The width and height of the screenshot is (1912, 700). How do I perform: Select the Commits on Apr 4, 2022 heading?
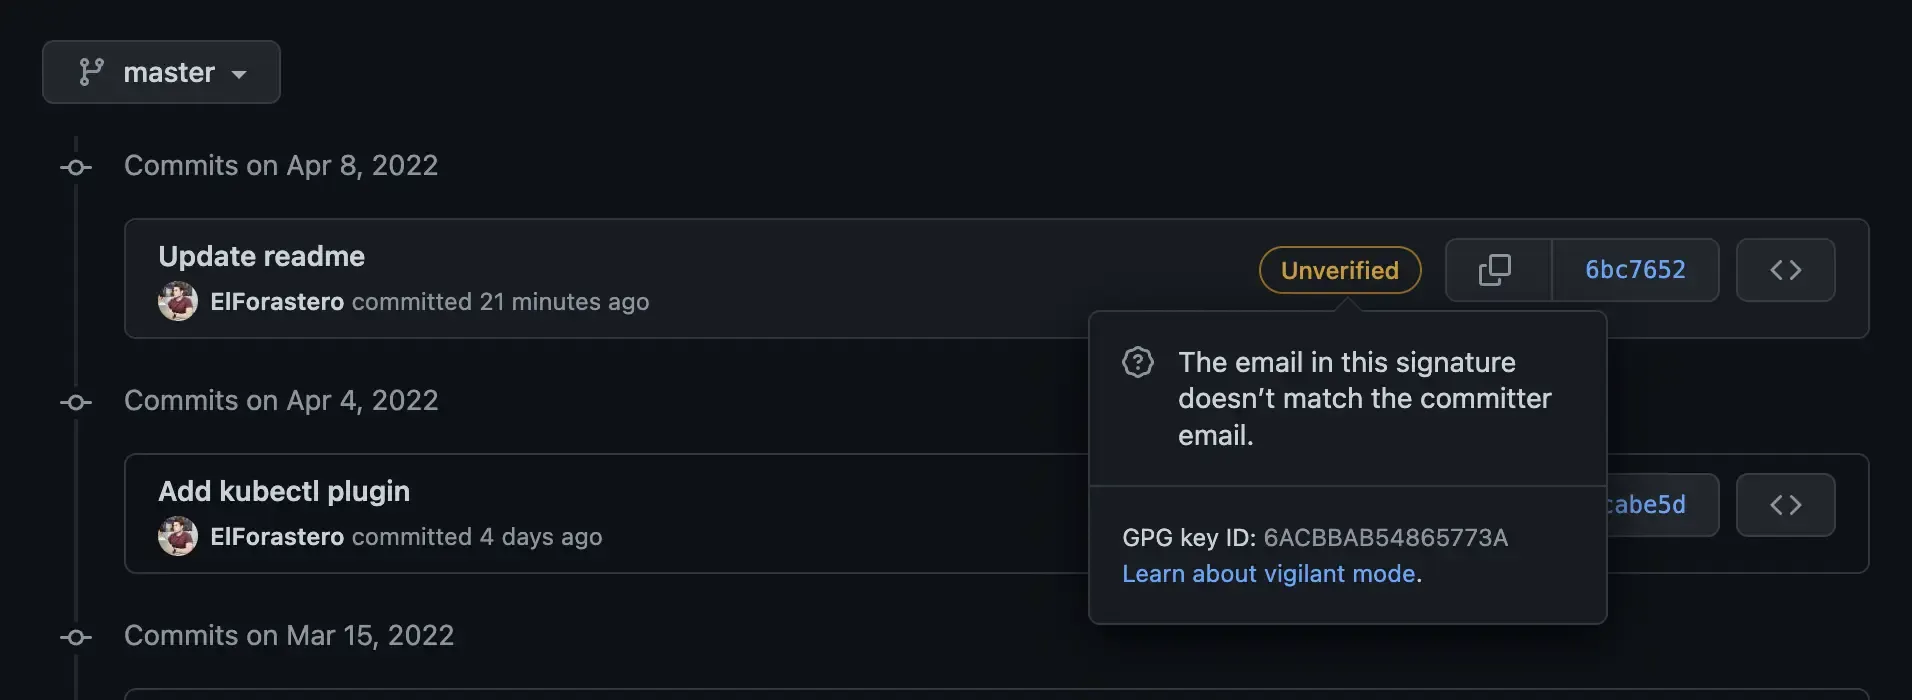click(x=281, y=400)
